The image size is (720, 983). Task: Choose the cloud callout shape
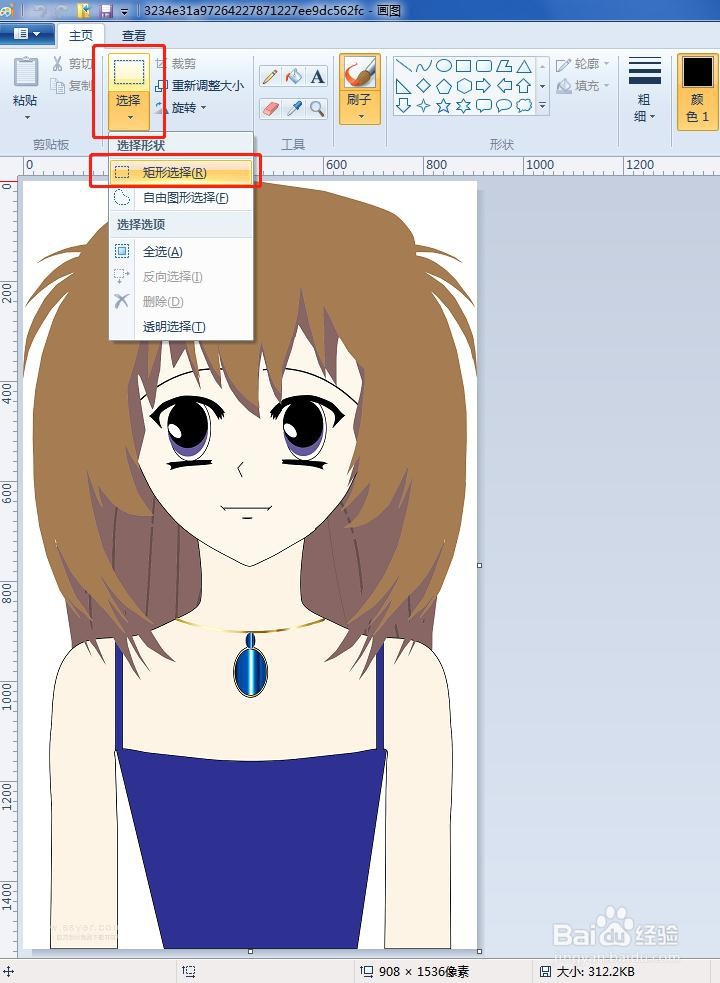(x=524, y=105)
